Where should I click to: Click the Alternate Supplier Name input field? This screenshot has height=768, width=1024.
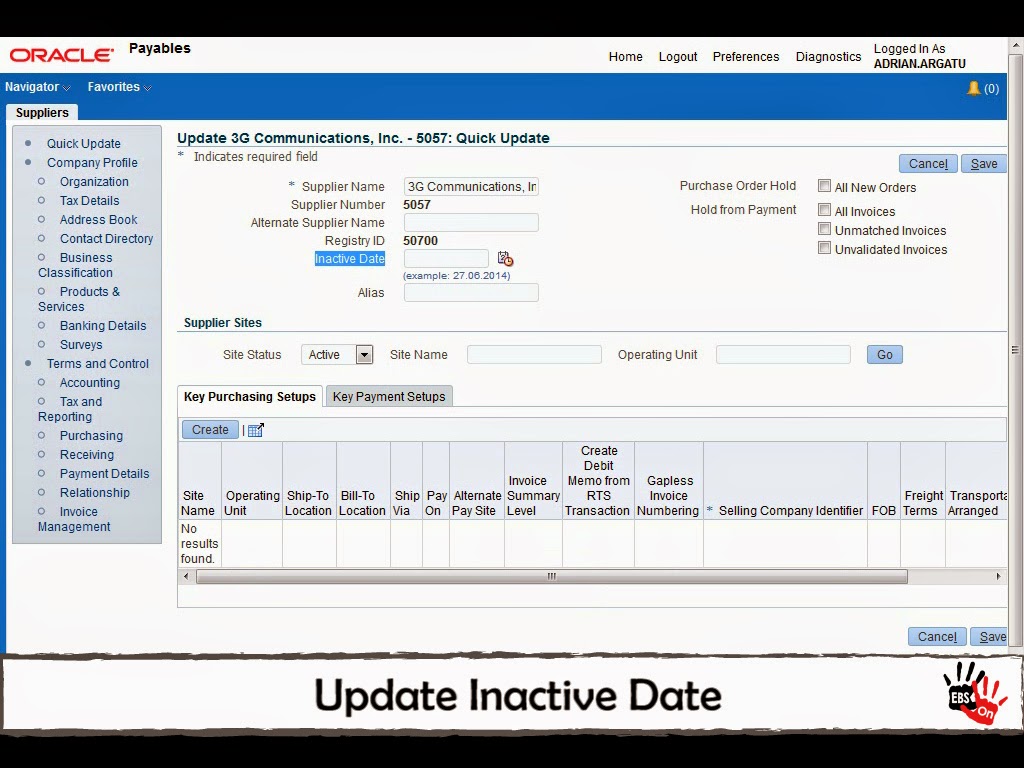coord(471,222)
